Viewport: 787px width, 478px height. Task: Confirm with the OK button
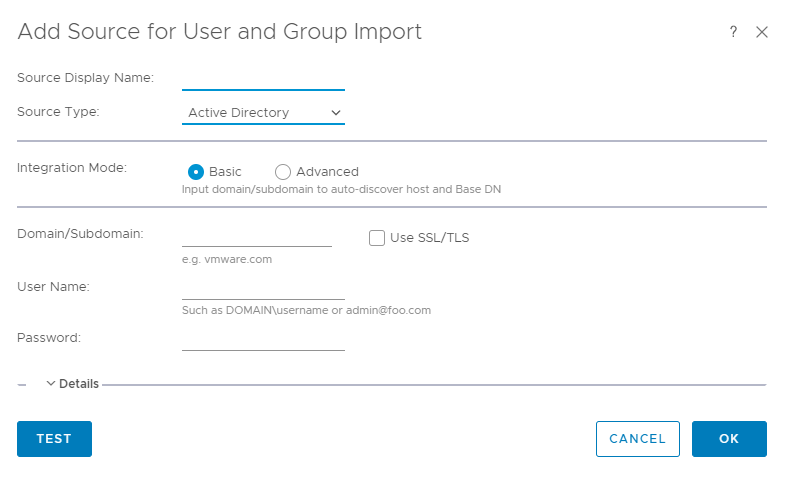click(729, 439)
